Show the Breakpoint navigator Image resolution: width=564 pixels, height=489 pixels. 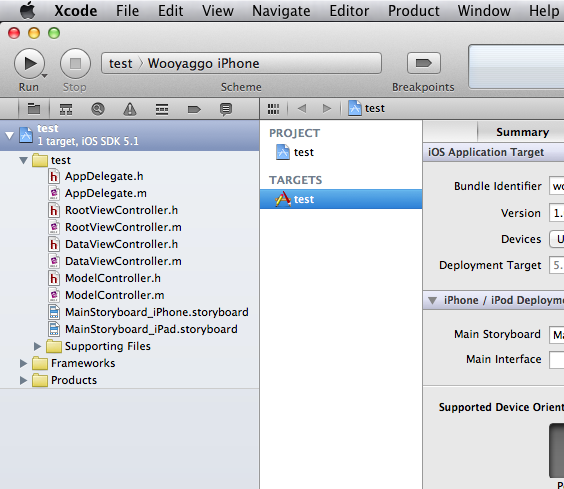pyautogui.click(x=194, y=109)
